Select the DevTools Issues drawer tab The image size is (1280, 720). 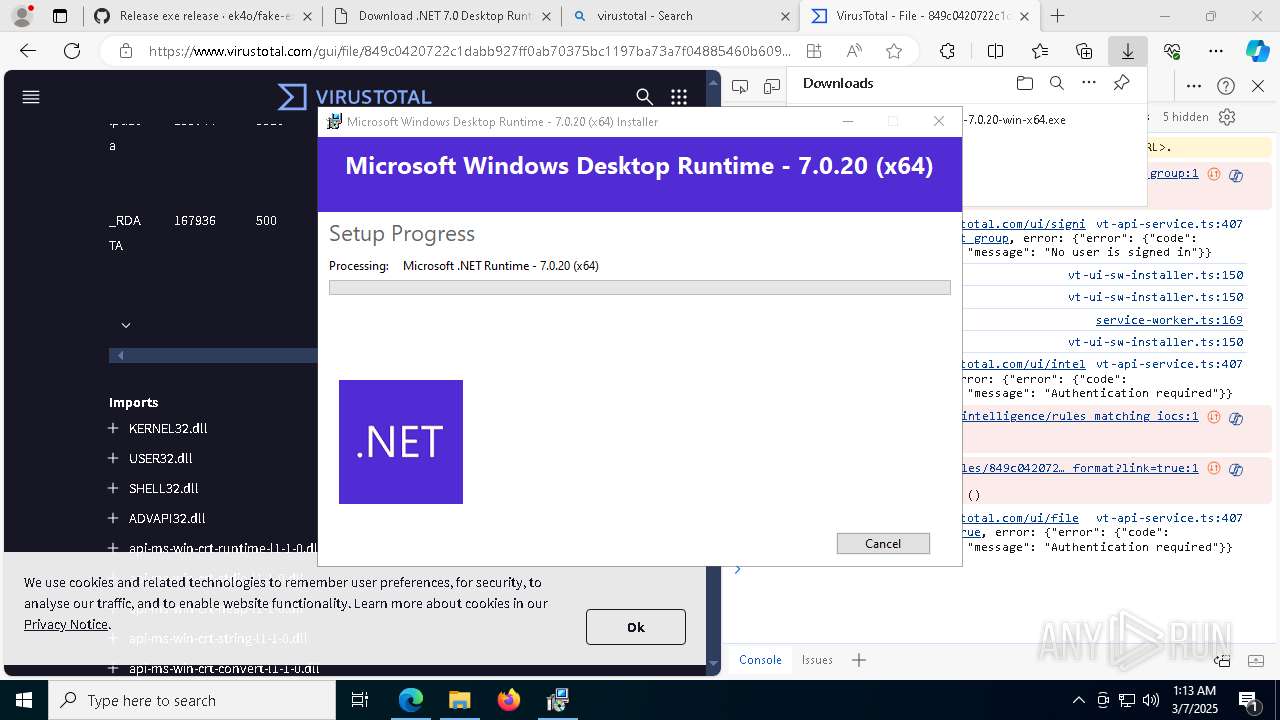pyautogui.click(x=817, y=660)
